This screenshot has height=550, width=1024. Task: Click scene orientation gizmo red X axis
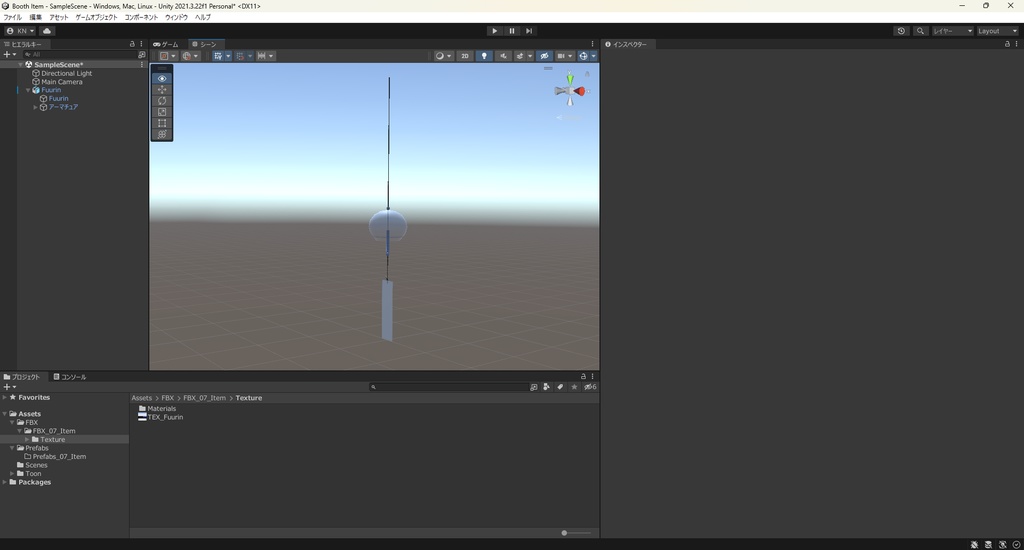580,91
